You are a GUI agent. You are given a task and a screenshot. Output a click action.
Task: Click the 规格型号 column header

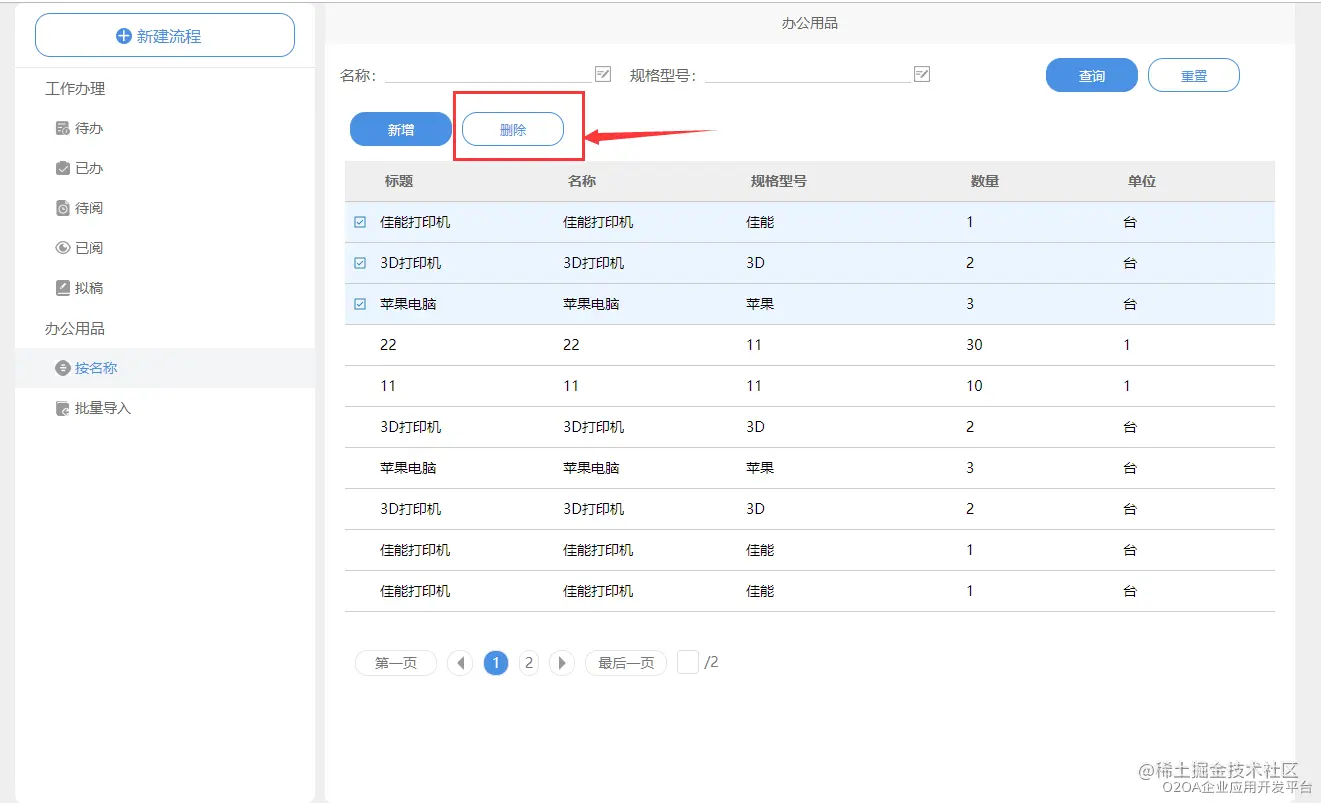click(x=779, y=181)
